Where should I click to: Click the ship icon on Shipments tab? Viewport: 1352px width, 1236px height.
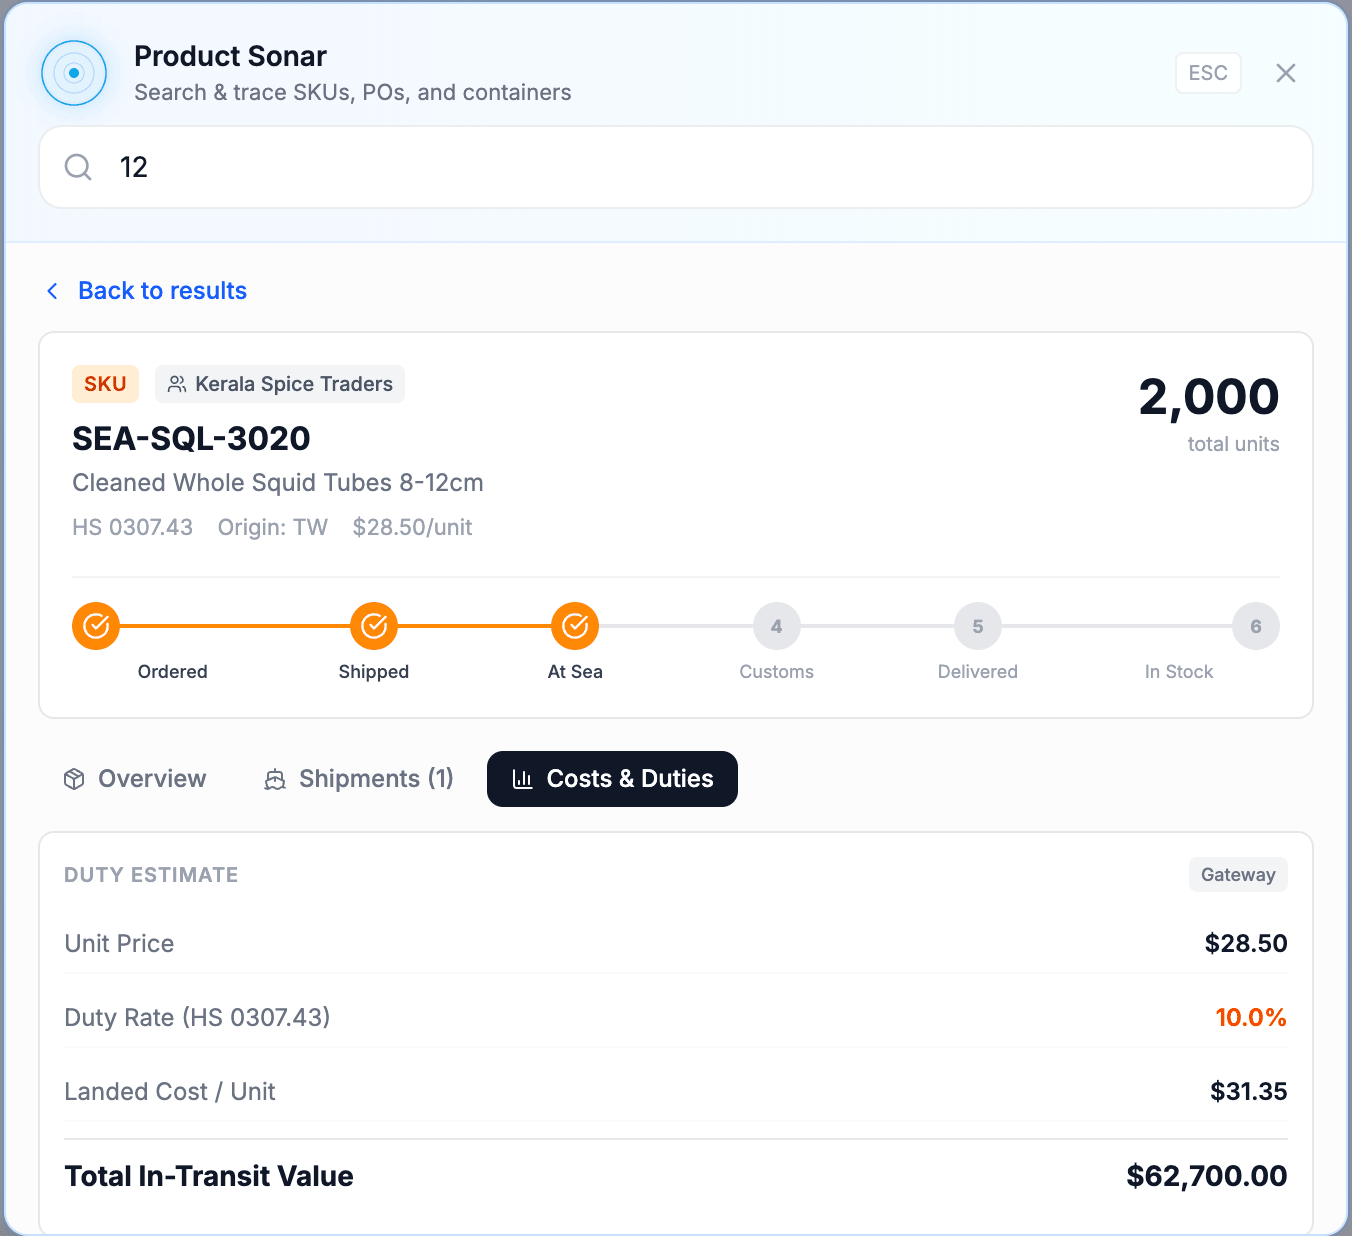point(274,778)
